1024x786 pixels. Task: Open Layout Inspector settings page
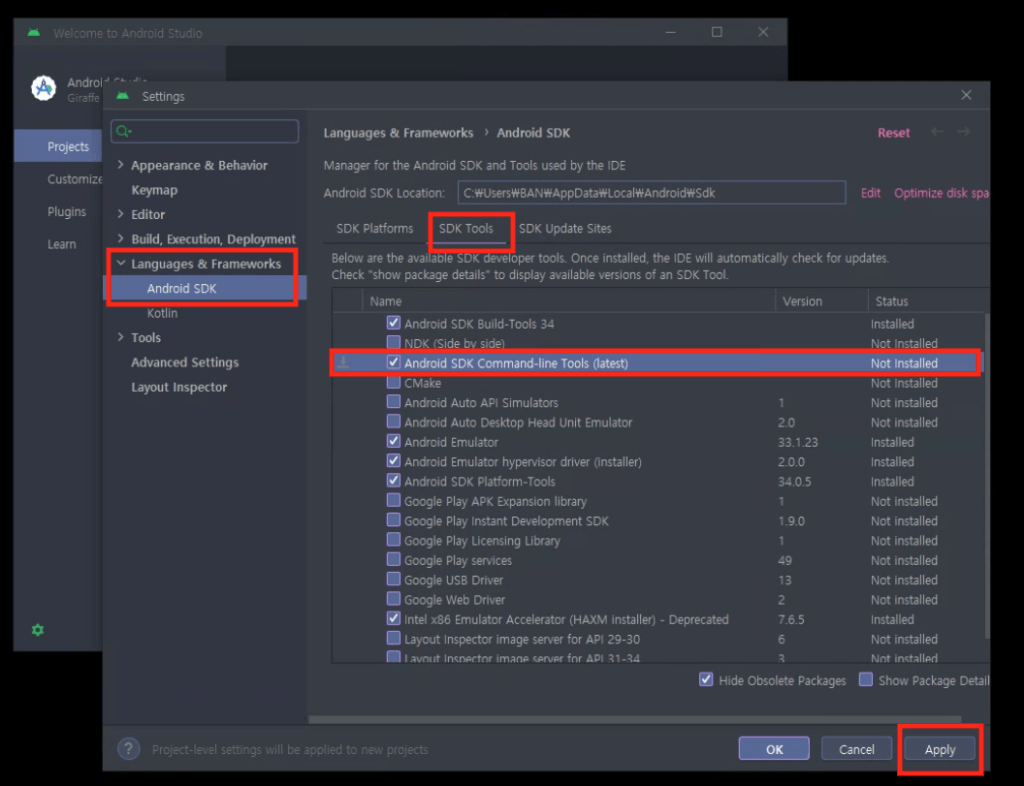tap(179, 386)
